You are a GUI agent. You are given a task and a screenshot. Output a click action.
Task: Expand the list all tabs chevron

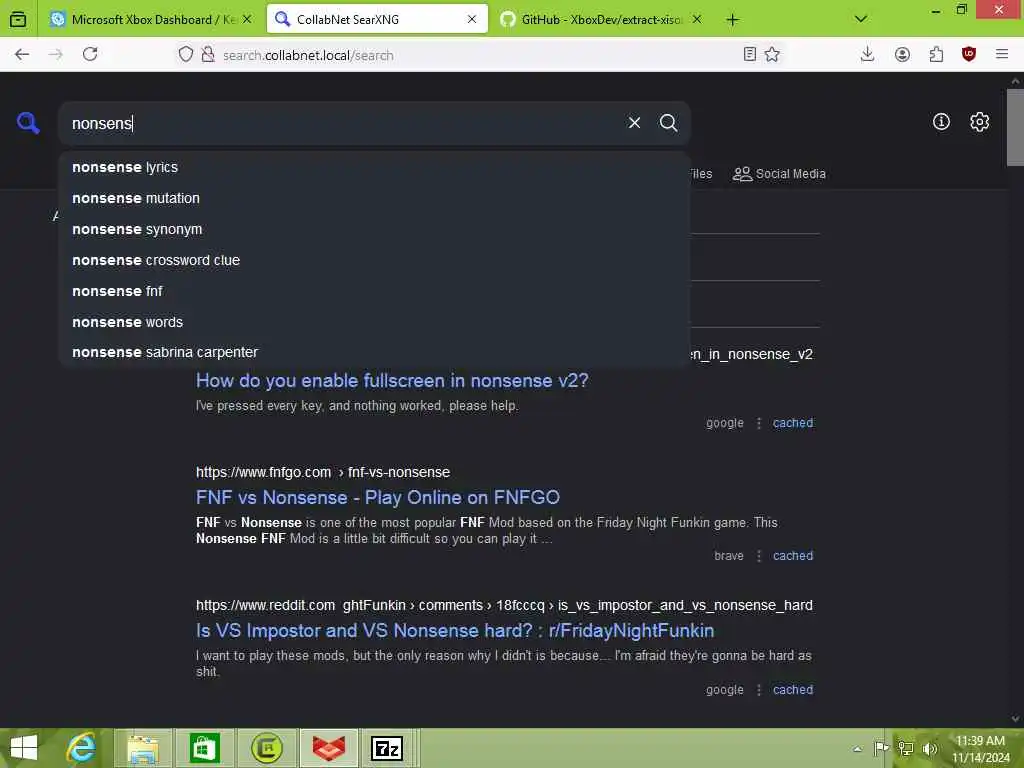pos(861,19)
